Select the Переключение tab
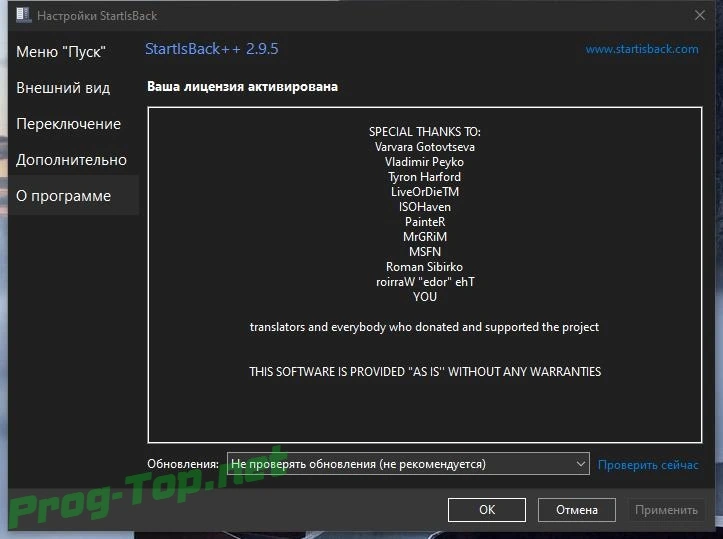723x539 pixels. tap(68, 124)
